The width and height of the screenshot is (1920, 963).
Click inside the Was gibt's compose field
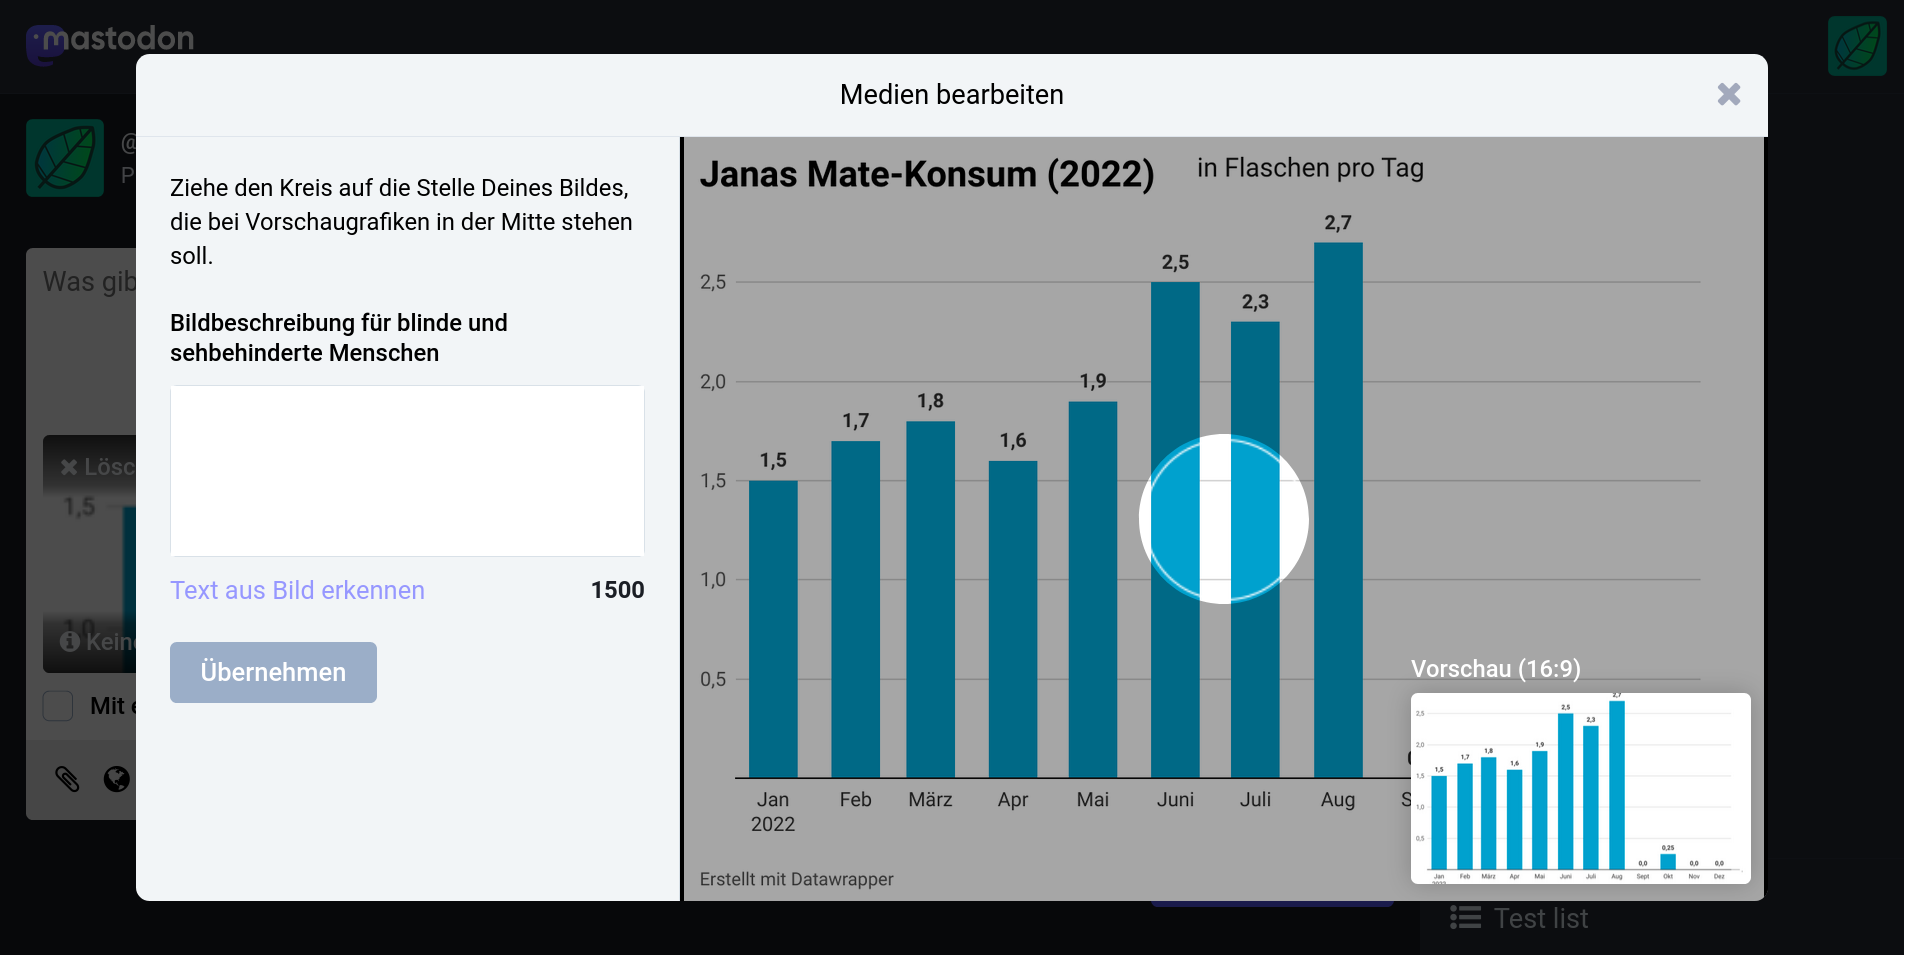90,282
